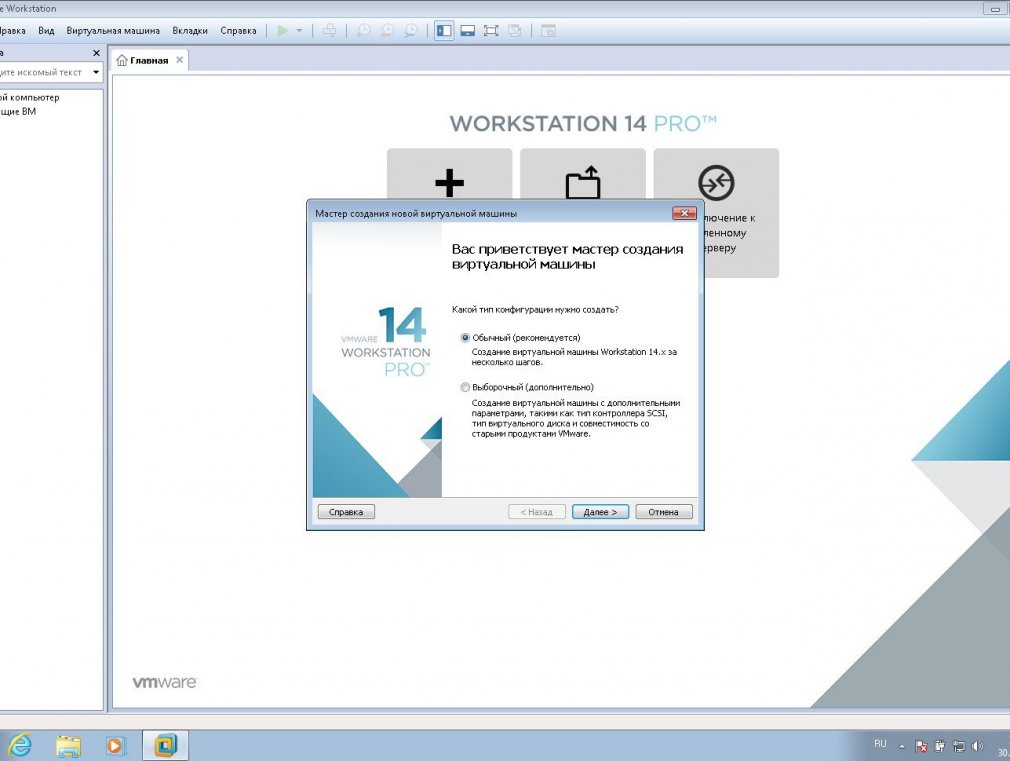Close the library side panel
Viewport: 1010px width, 761px height.
tap(97, 53)
